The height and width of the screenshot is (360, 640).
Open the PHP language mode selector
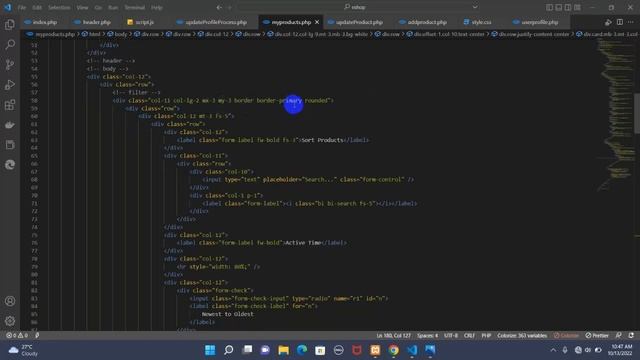point(486,336)
